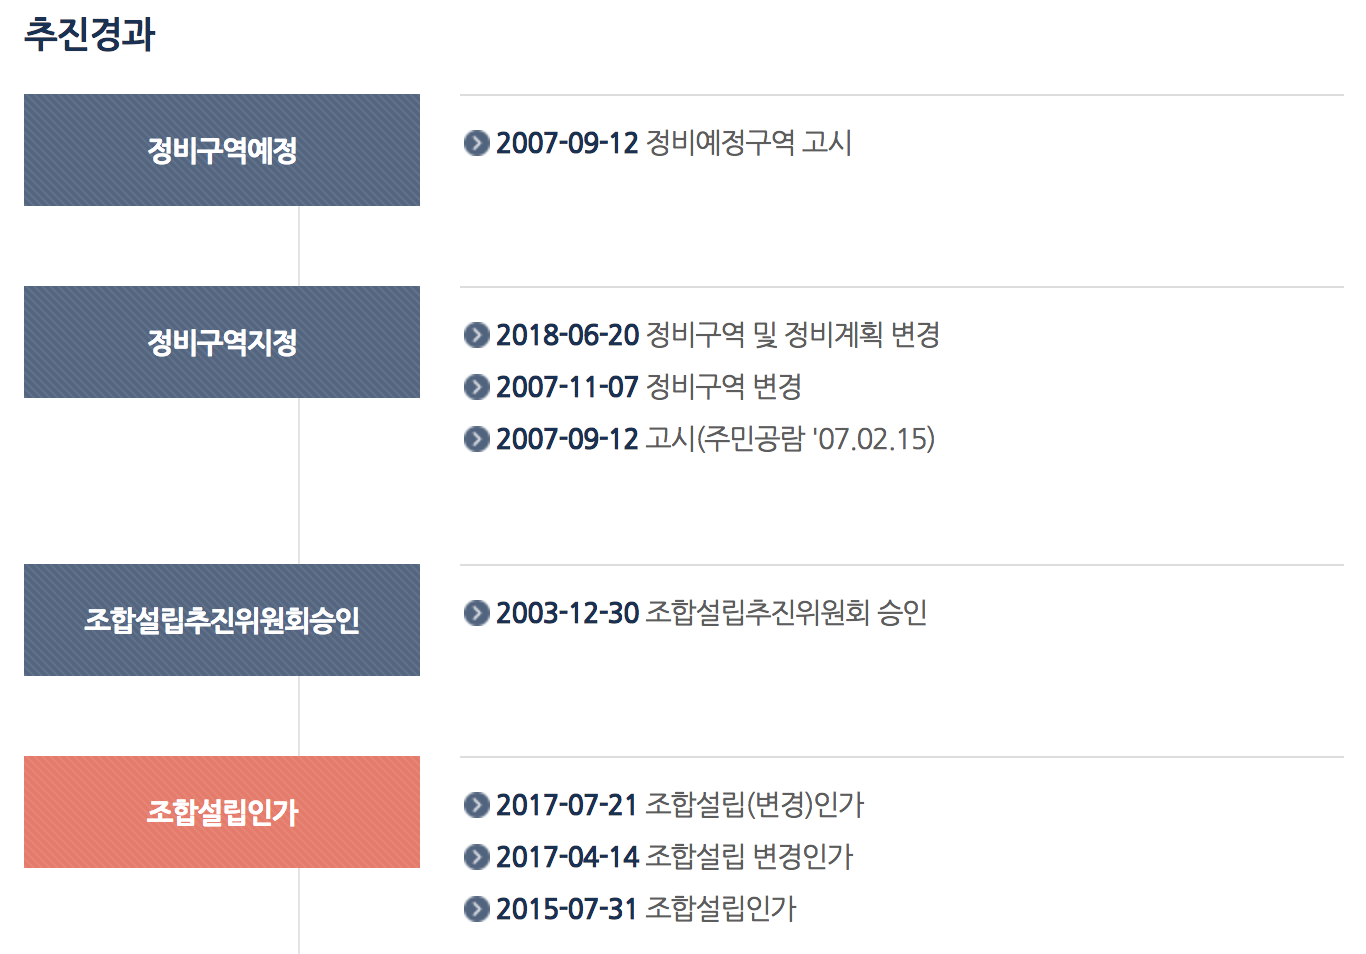Open 정비구역 및 정비계획 변경 entry
The height and width of the screenshot is (954, 1366).
(x=718, y=335)
